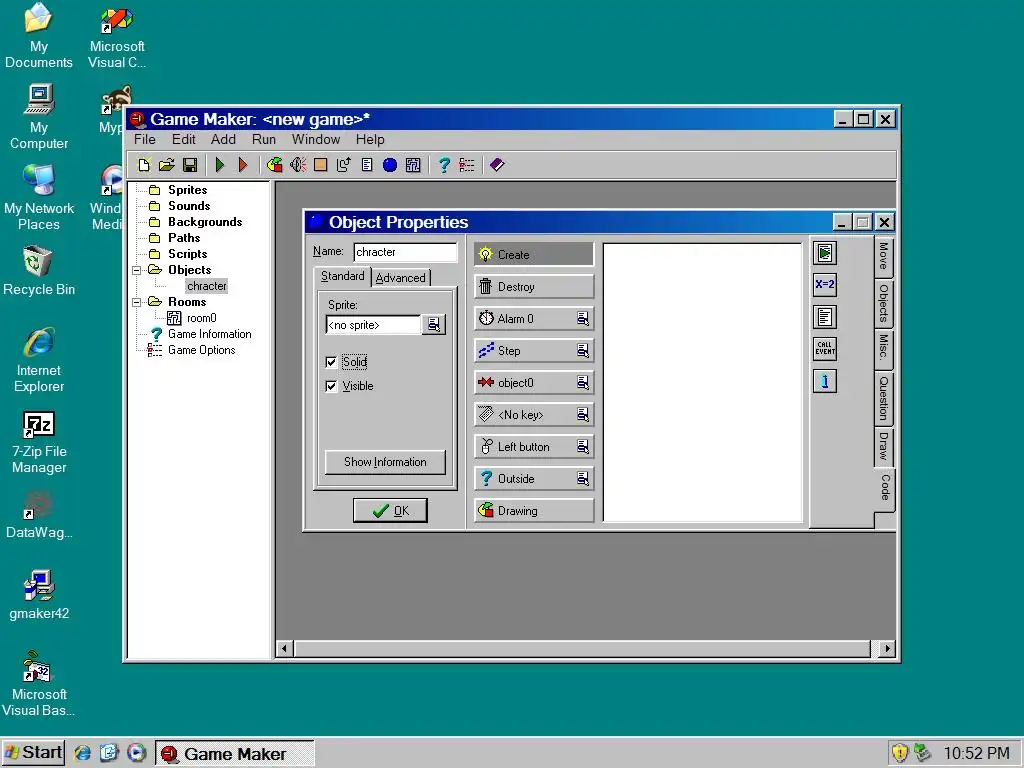Toggle the Solid checkbox

(x=331, y=362)
